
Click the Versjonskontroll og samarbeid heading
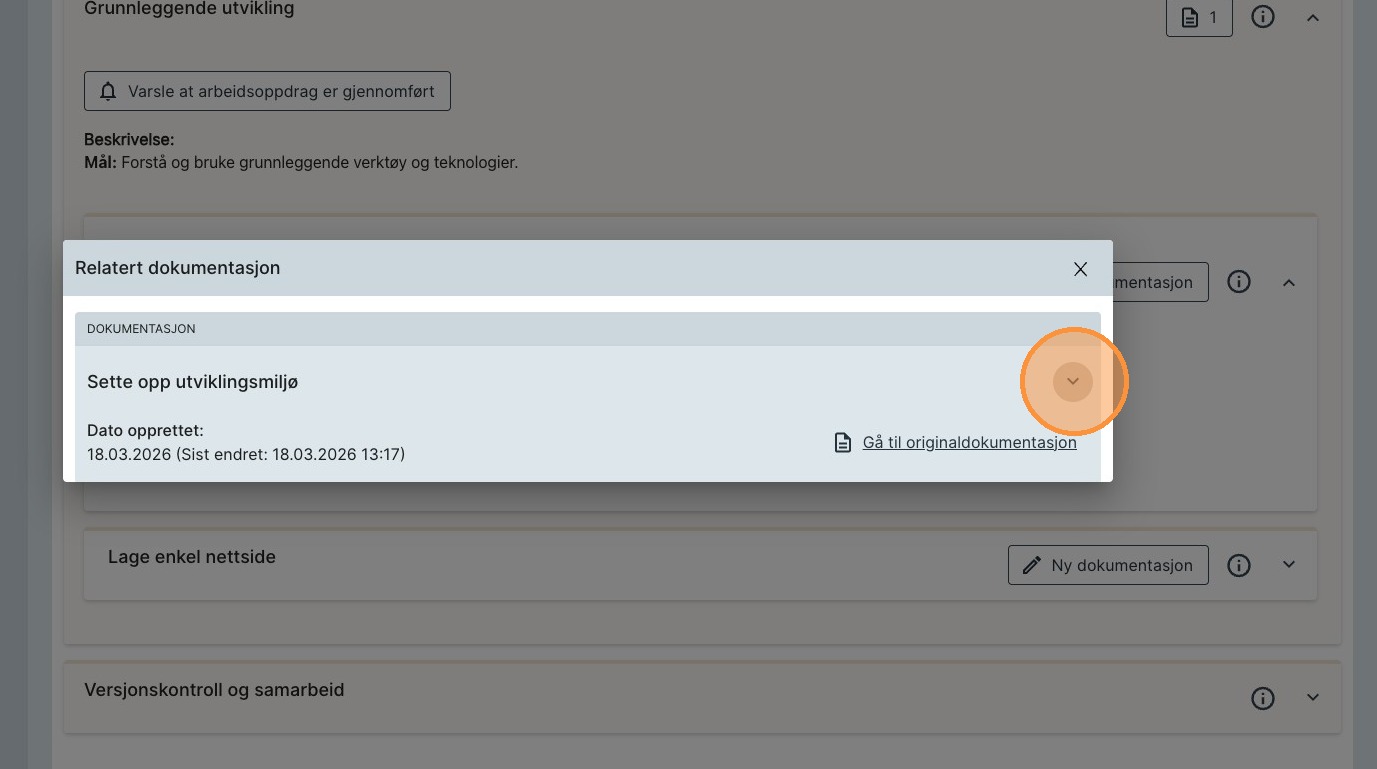pos(214,690)
